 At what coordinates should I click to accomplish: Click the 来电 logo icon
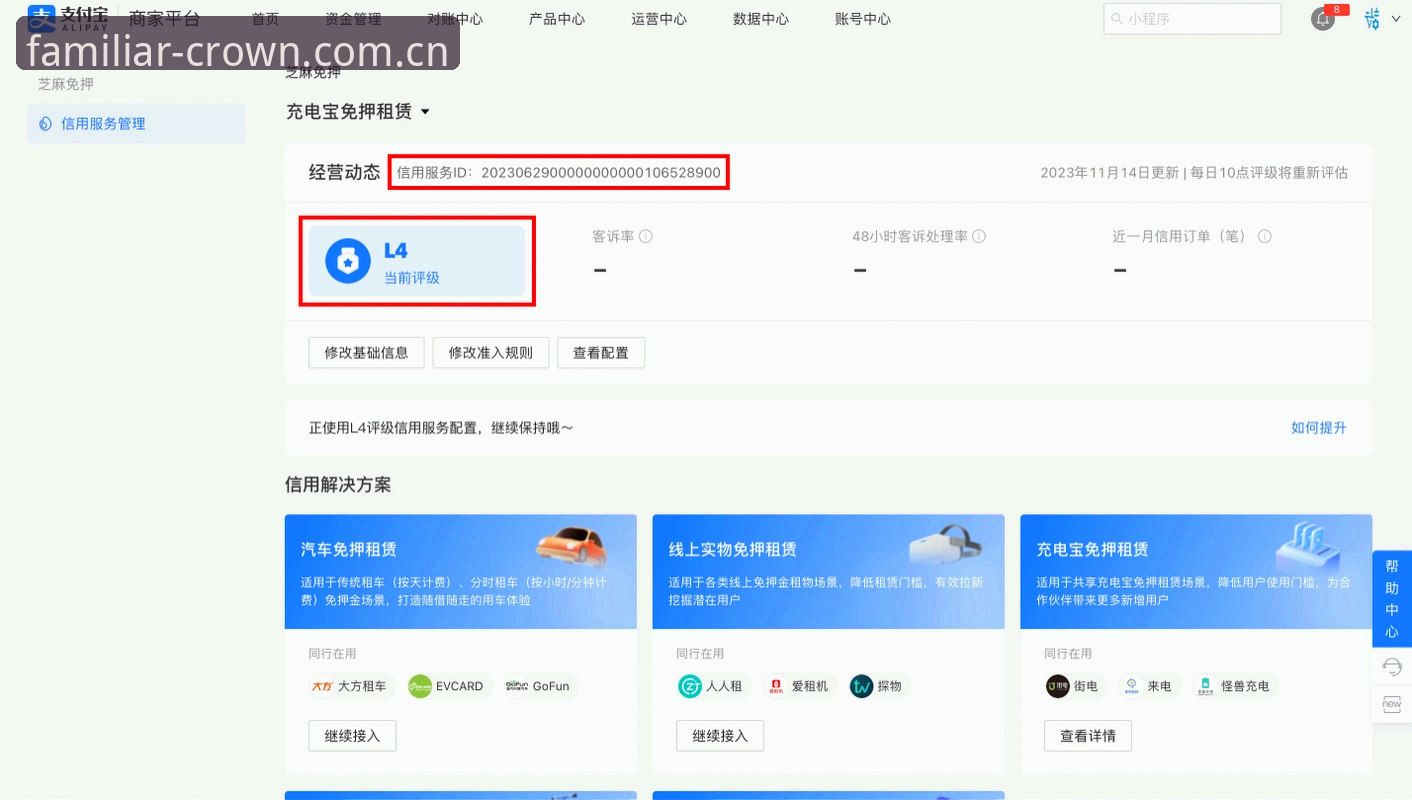click(1132, 686)
